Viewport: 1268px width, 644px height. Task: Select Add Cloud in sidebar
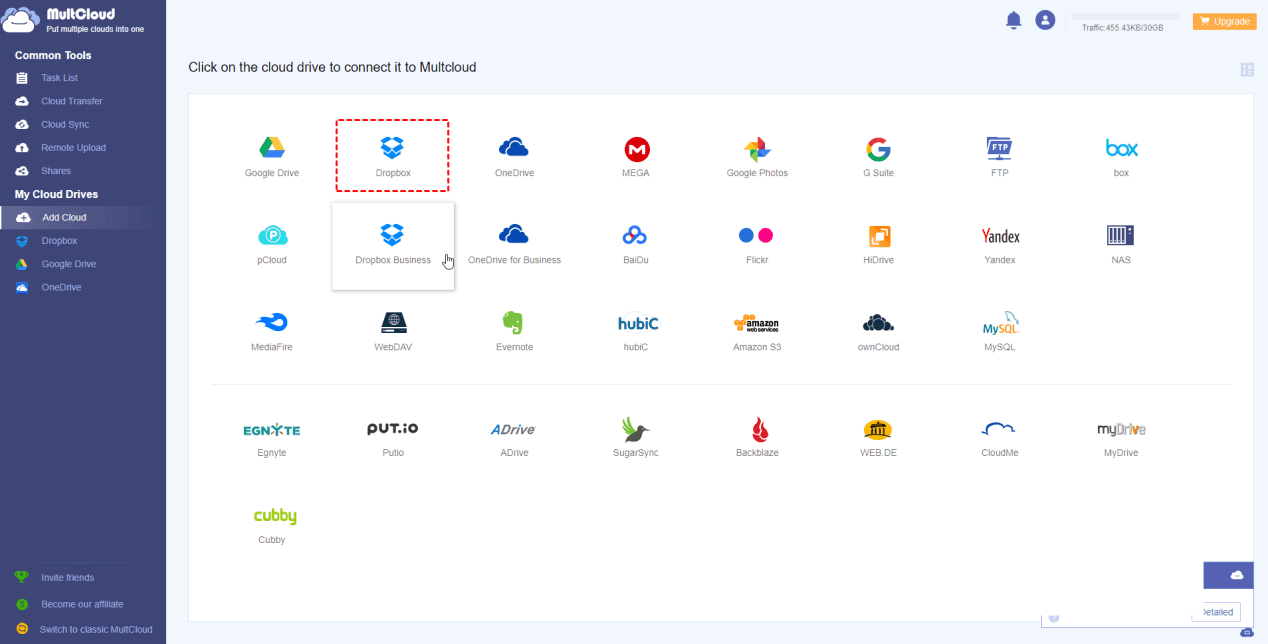(64, 217)
